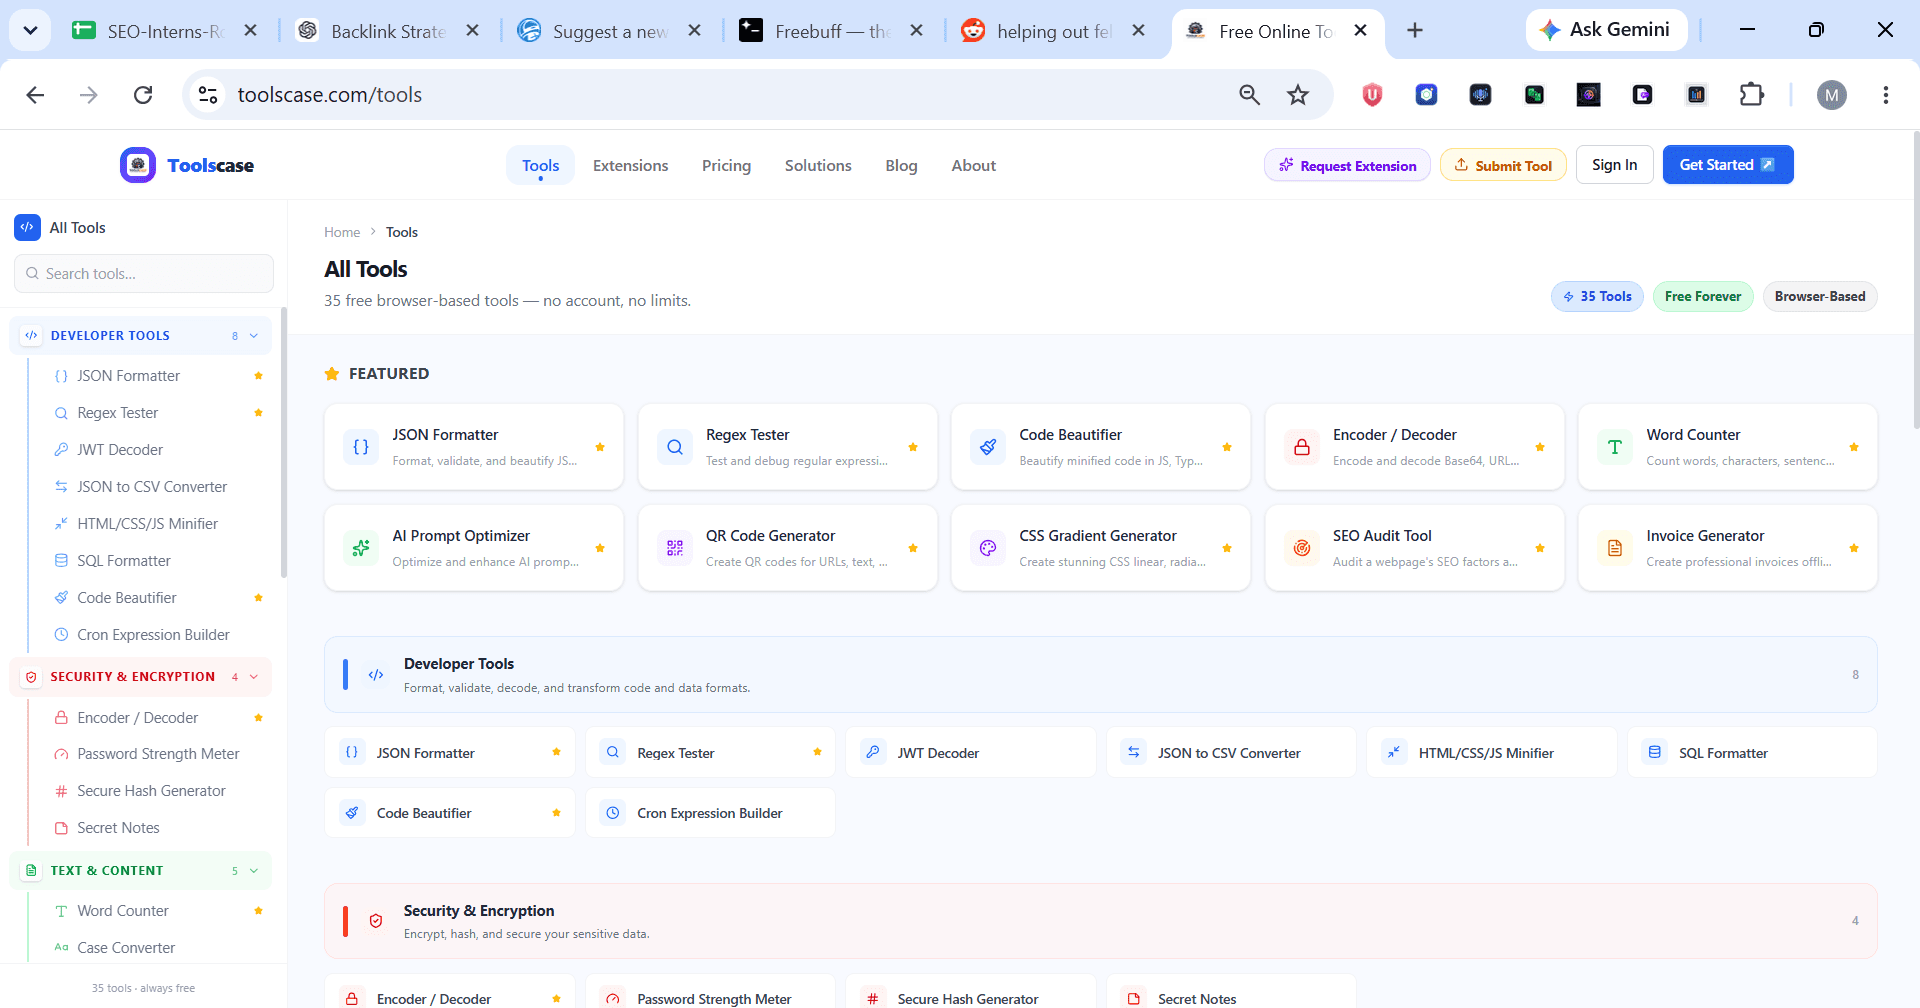The width and height of the screenshot is (1920, 1008).
Task: Reload the current page
Action: tap(143, 95)
